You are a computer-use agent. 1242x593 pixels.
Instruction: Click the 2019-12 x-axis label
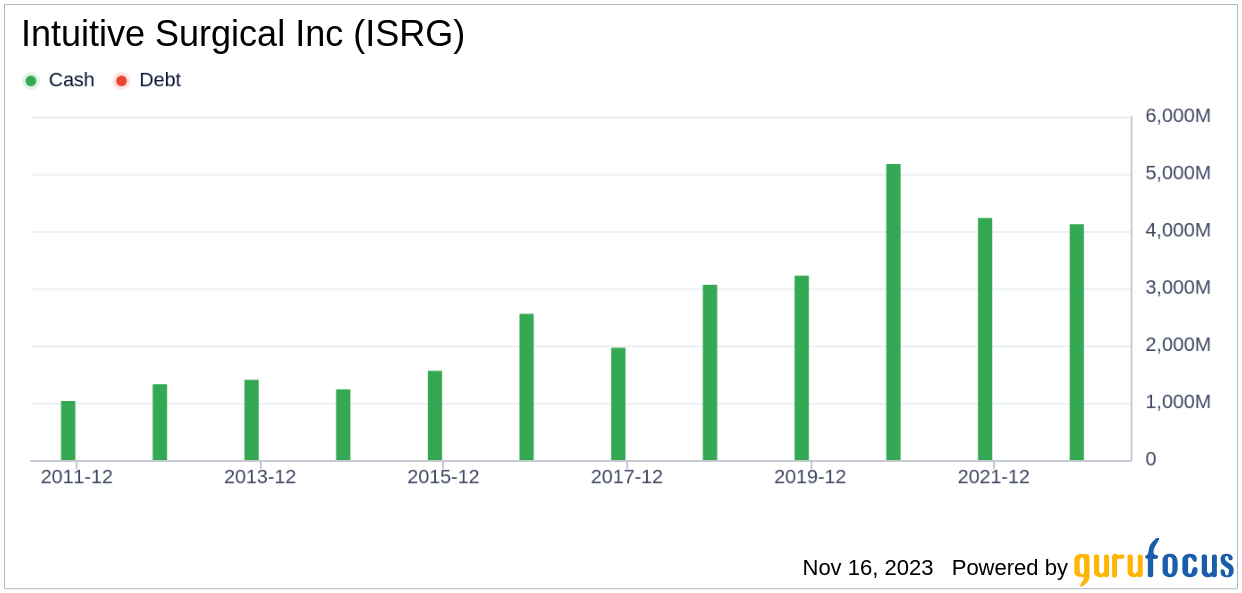[x=810, y=478]
